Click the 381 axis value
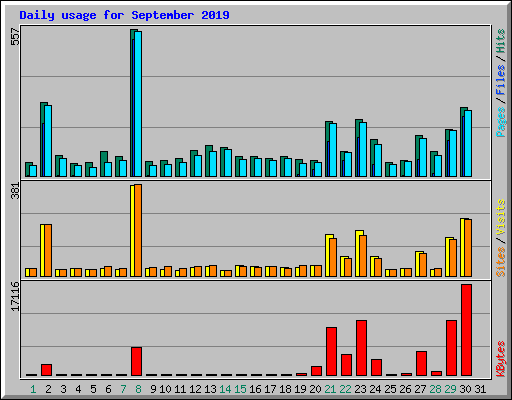512x400 pixels. tap(15, 191)
